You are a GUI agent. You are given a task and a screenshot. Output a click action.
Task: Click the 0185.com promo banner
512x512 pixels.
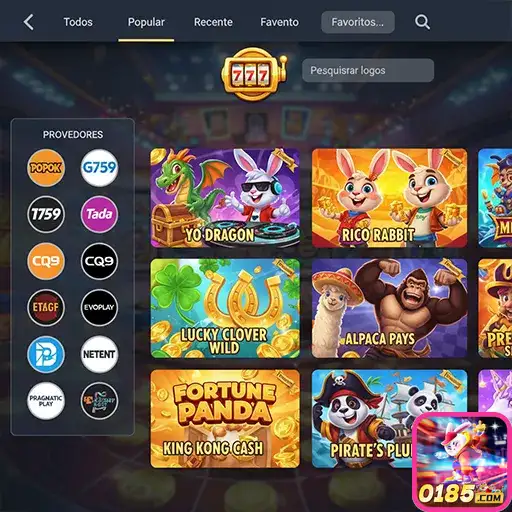[462, 462]
